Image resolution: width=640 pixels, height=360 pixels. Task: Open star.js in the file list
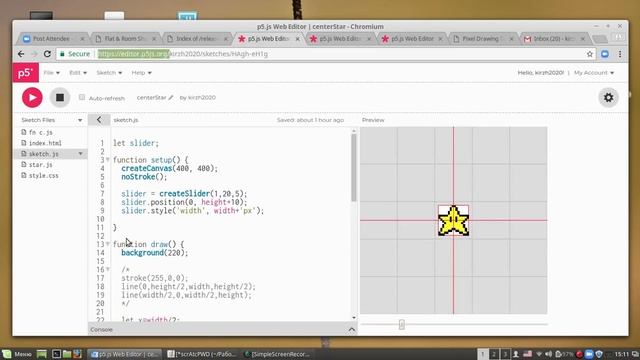(40, 164)
